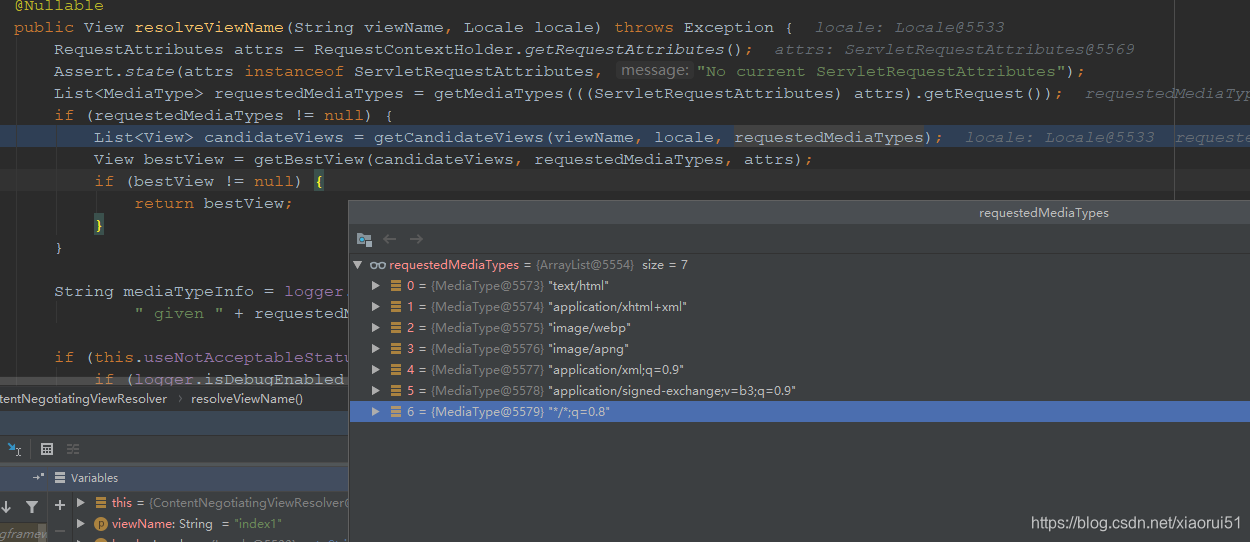Click the Run to Cursor debugger icon
The width and height of the screenshot is (1250, 542).
pos(15,449)
